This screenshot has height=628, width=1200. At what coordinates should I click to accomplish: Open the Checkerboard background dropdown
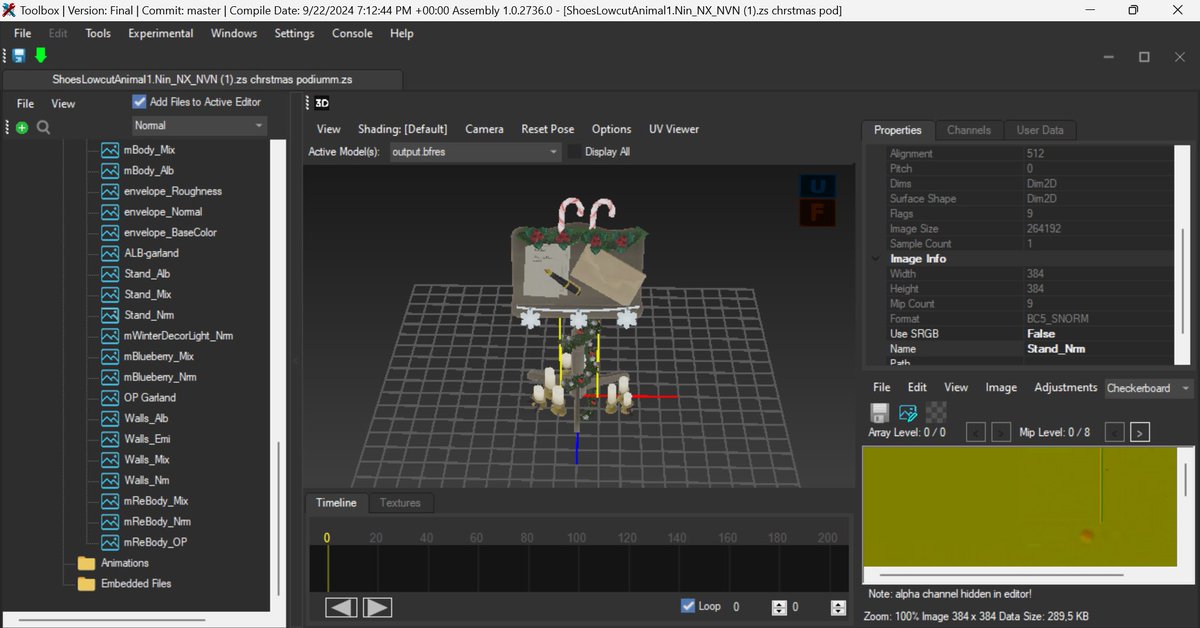pos(1148,388)
